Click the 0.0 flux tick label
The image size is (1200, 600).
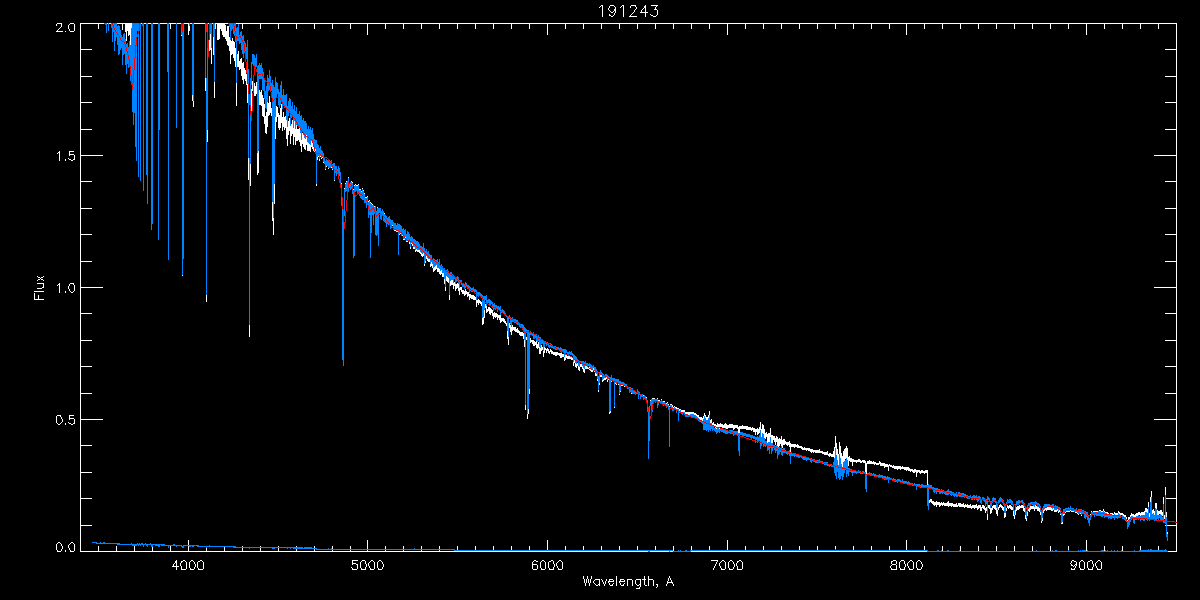66,547
